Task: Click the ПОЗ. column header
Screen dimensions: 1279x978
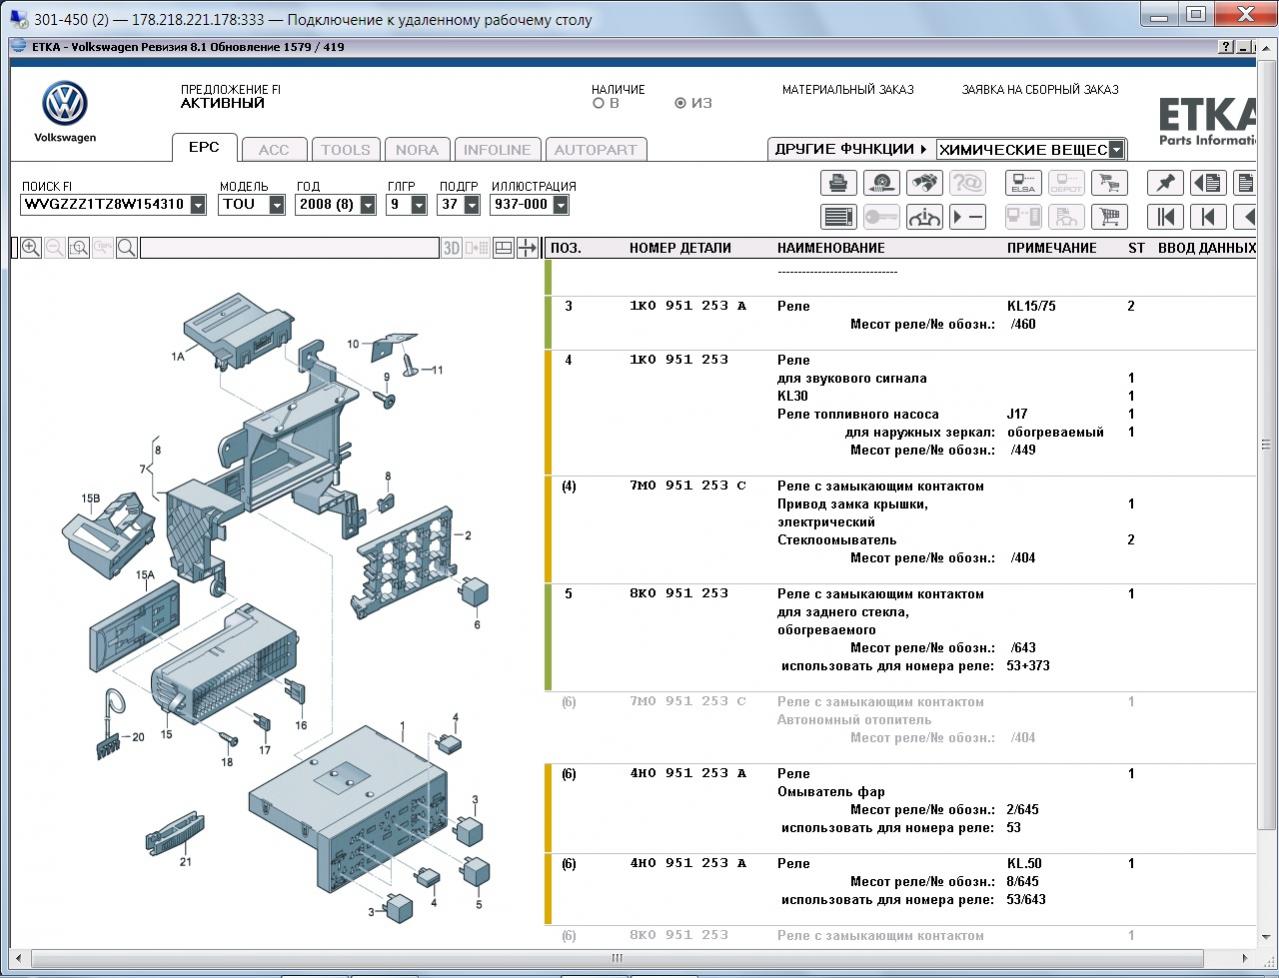Action: click(x=566, y=248)
